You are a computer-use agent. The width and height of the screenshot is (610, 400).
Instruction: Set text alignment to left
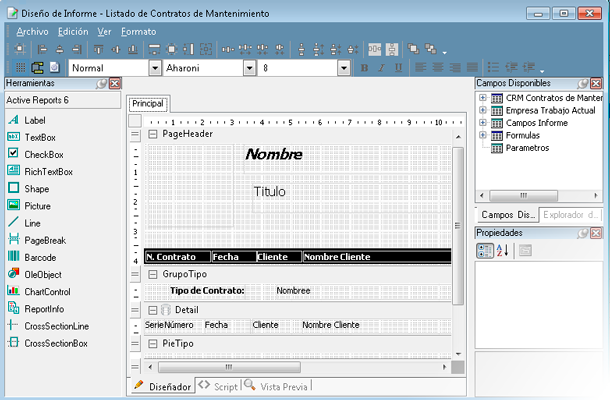click(421, 68)
